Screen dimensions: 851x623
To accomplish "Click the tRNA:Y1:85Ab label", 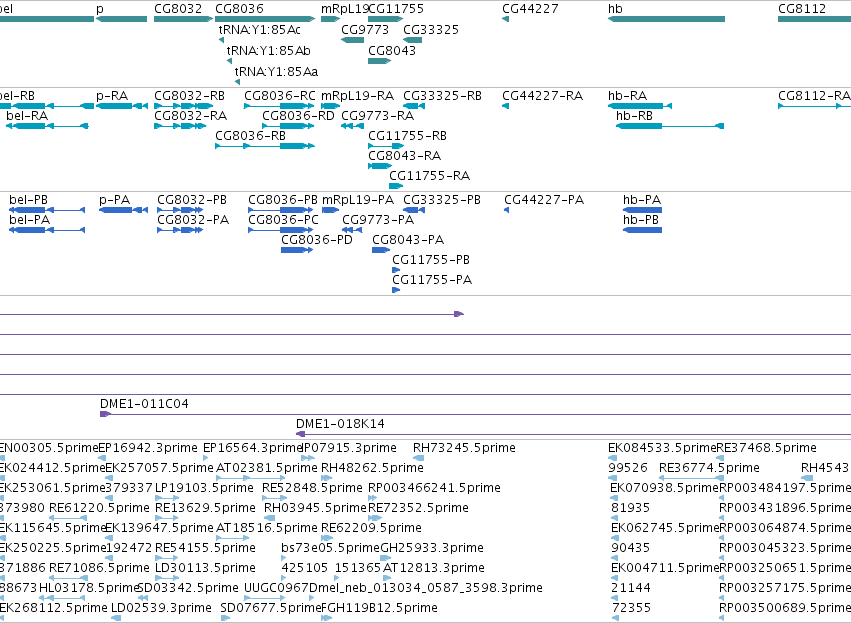I will click(x=269, y=50).
